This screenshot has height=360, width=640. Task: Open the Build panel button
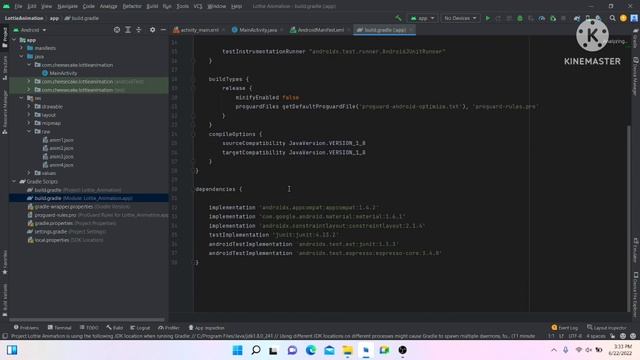(x=115, y=328)
